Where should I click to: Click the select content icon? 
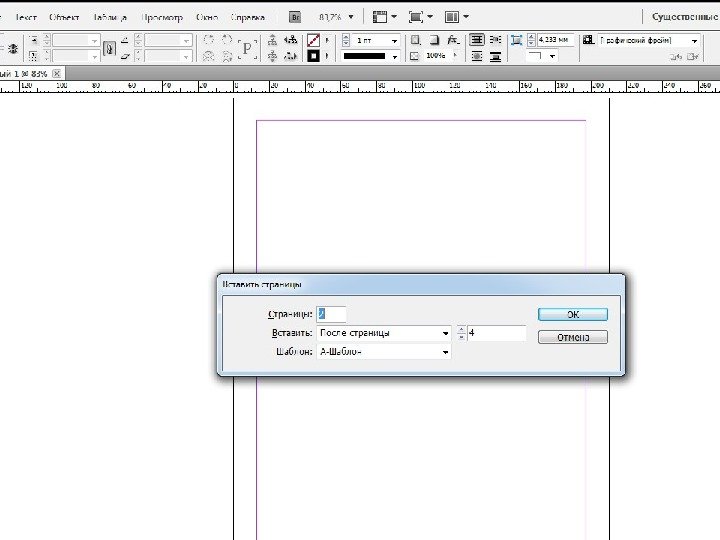[272, 56]
